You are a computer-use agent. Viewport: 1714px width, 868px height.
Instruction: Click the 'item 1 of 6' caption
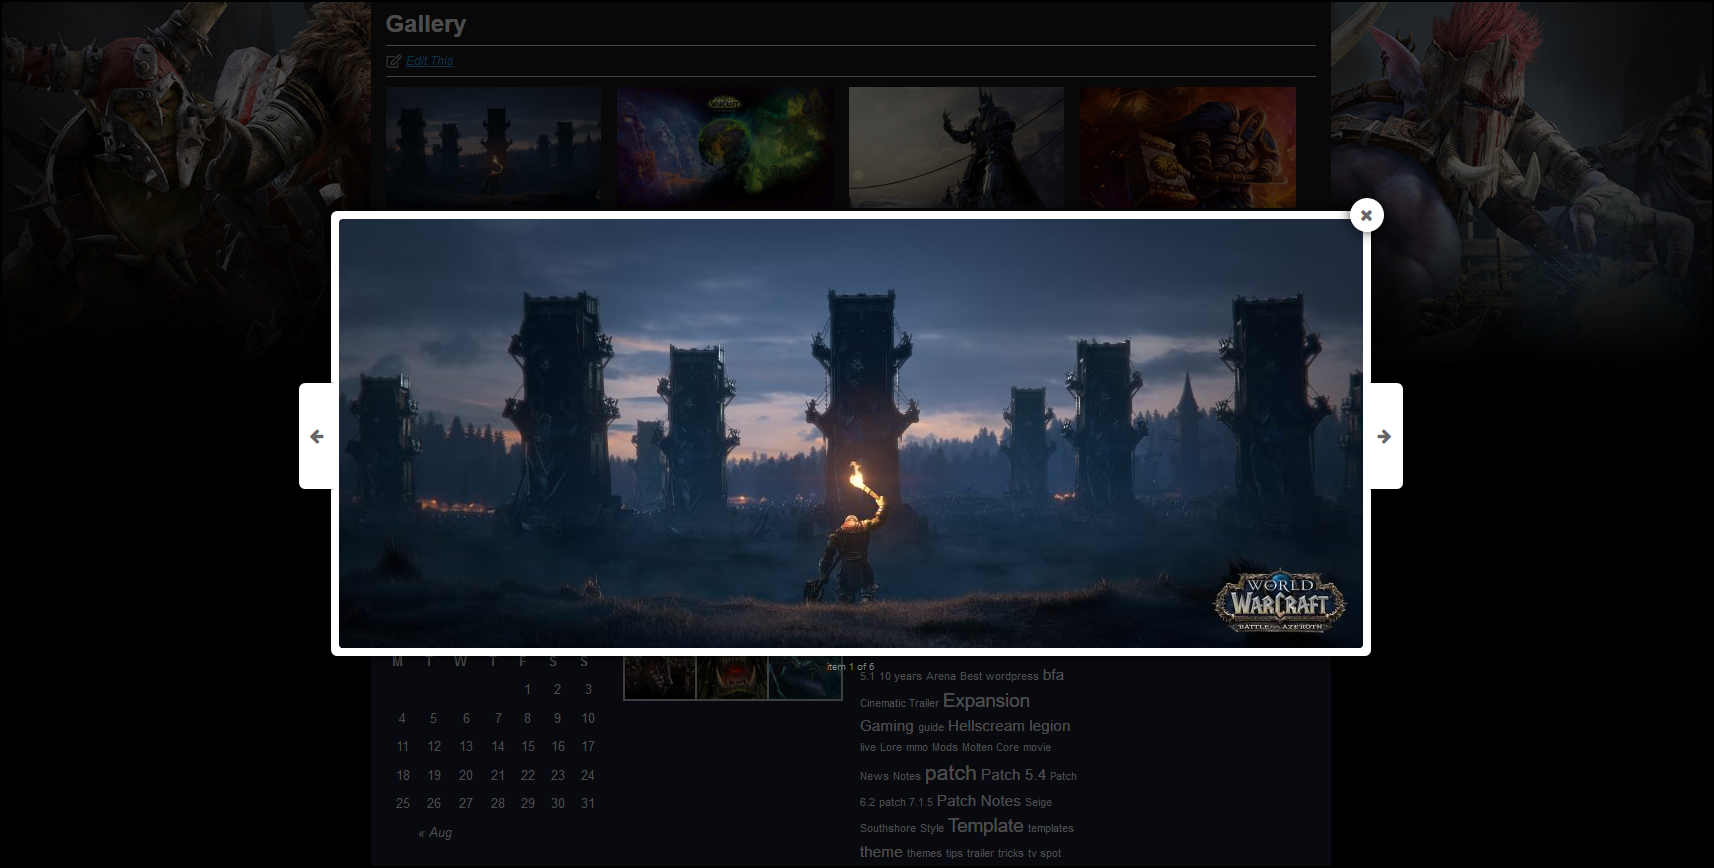851,666
